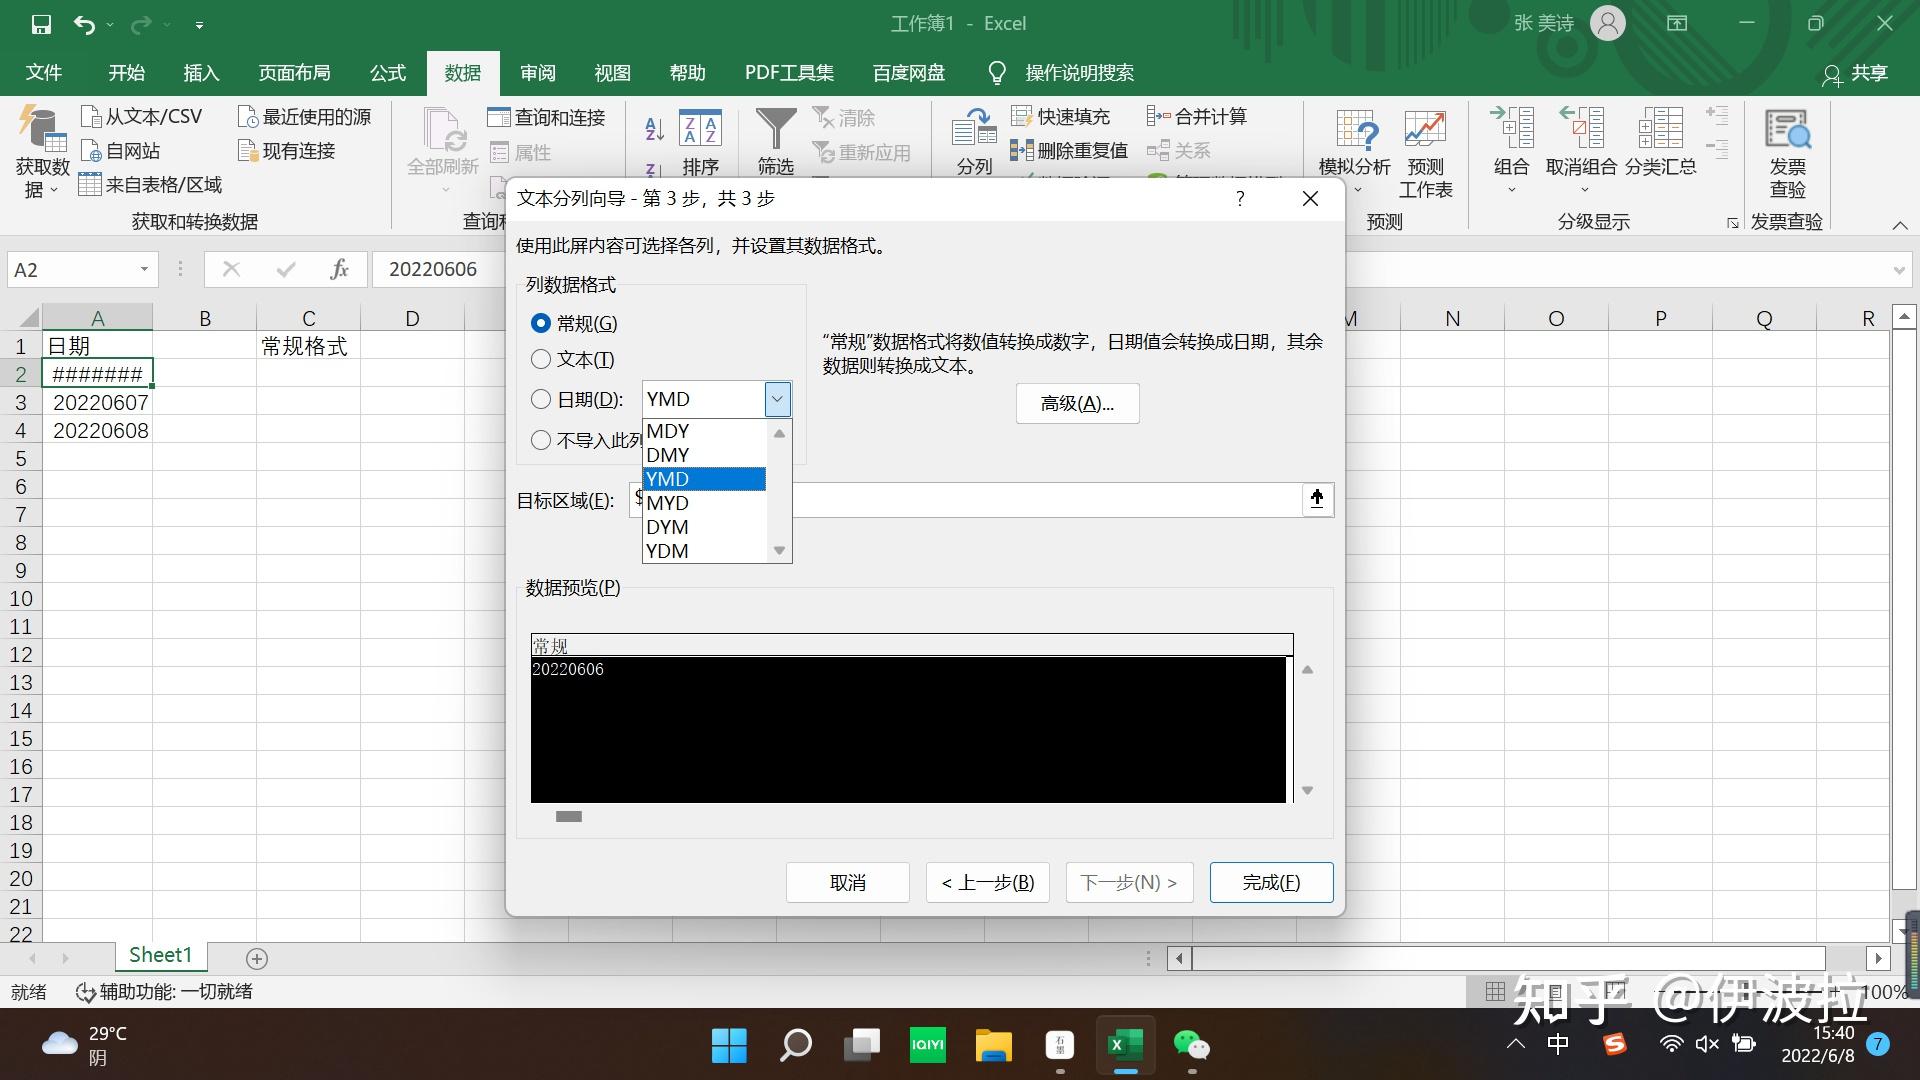Open the Windows Start menu
The height and width of the screenshot is (1080, 1920).
[x=729, y=1046]
